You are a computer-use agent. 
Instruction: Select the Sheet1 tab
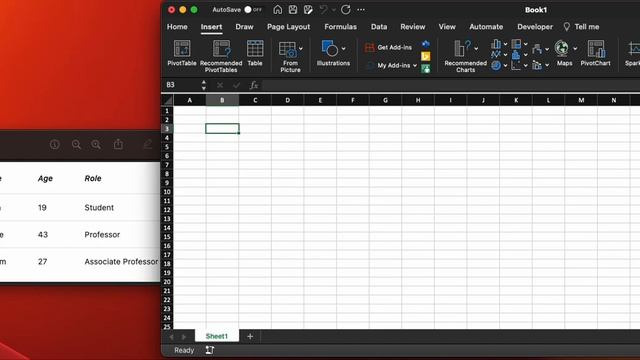(x=217, y=336)
